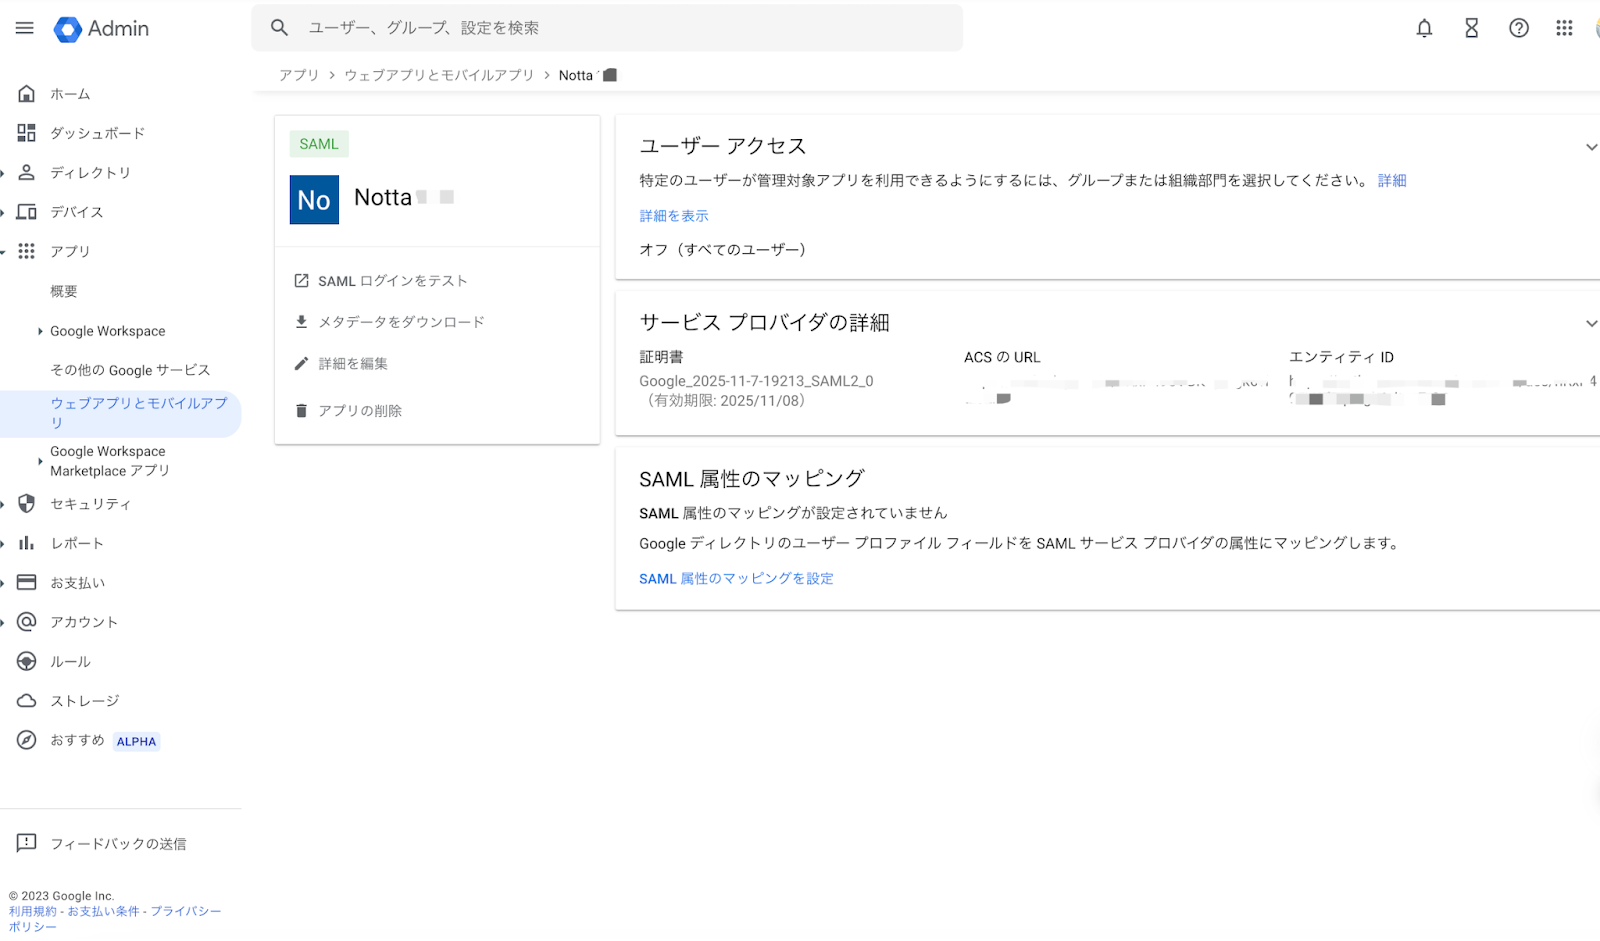Click the お支払い credit card icon

[27, 582]
